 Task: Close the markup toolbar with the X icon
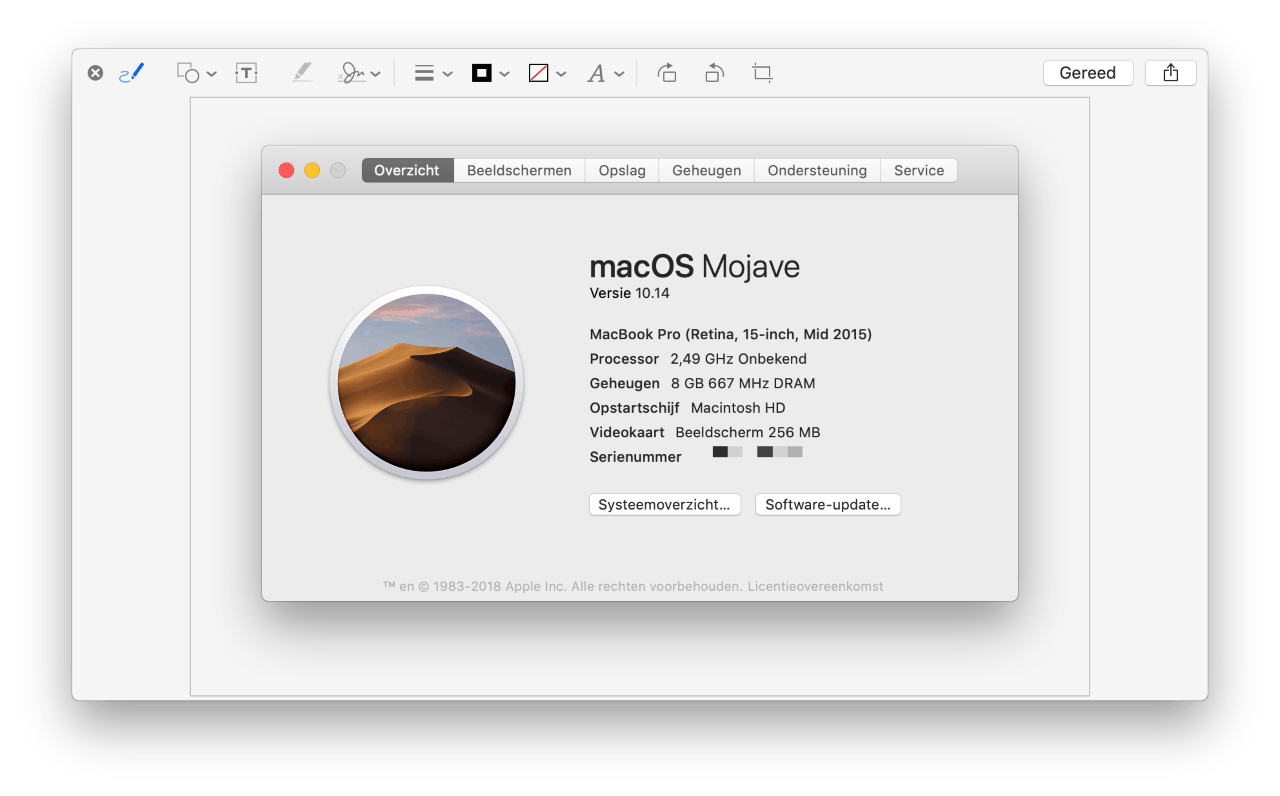click(95, 73)
